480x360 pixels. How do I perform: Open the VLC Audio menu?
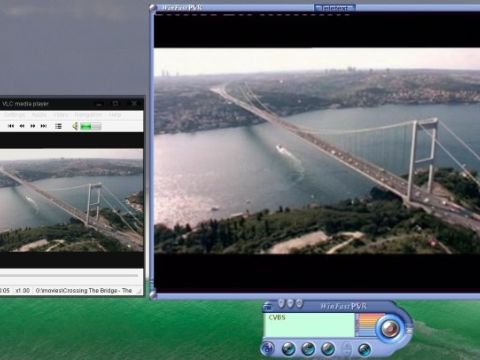click(39, 115)
